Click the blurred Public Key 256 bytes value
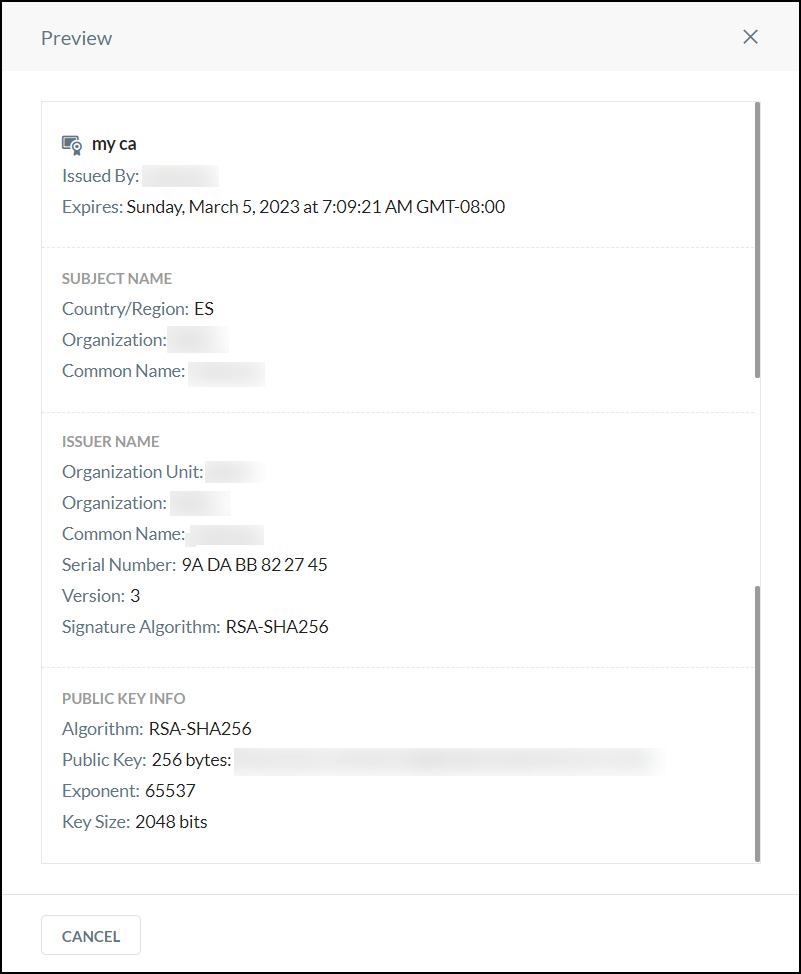This screenshot has width=801, height=974. (449, 761)
